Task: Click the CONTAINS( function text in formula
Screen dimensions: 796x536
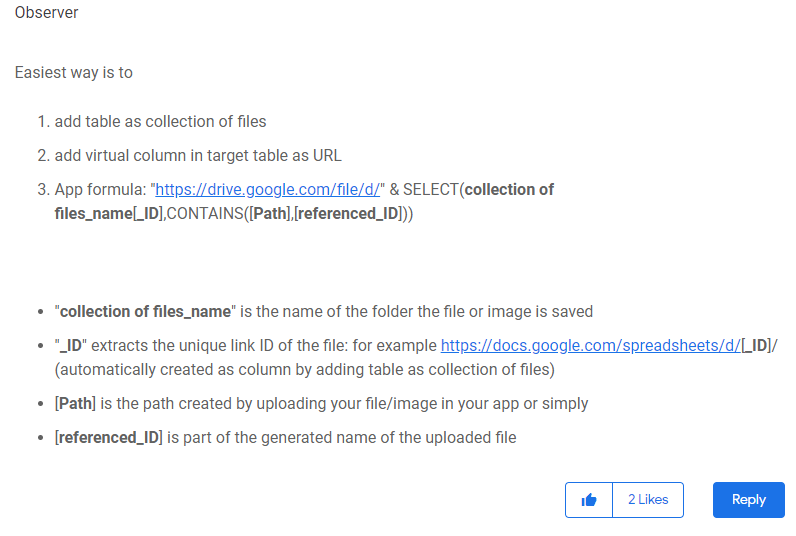Action: point(208,214)
